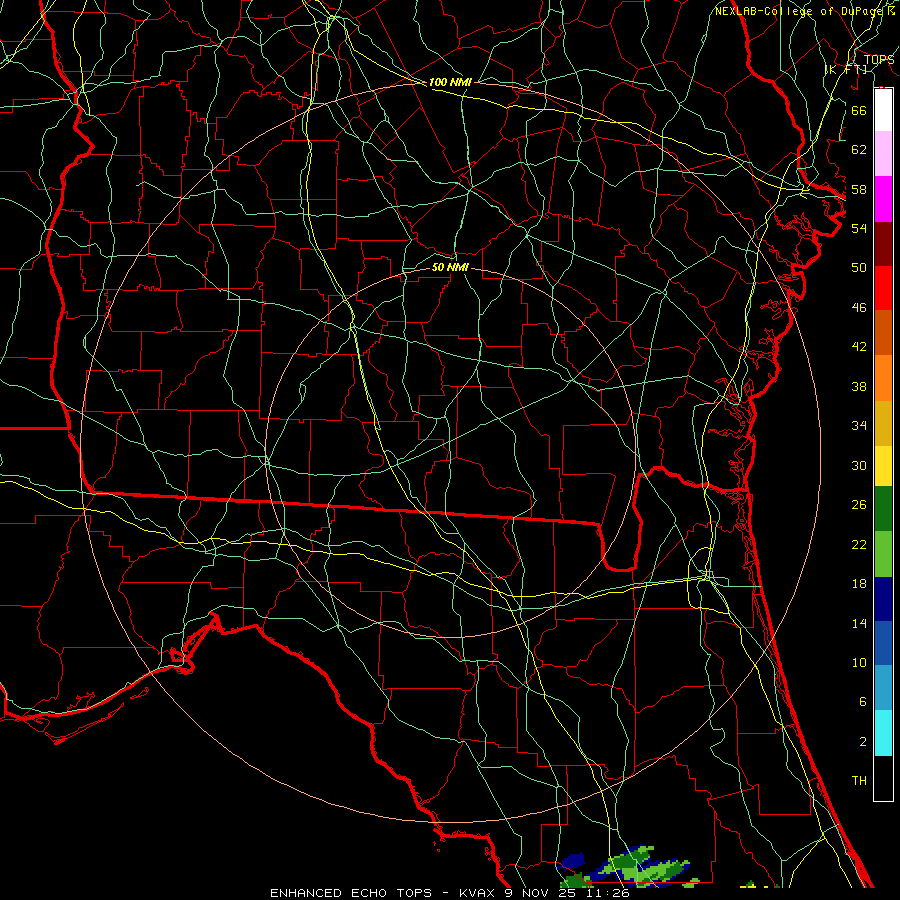Image resolution: width=900 pixels, height=900 pixels.
Task: Click the "50 NMI" range ring label
Action: click(450, 267)
